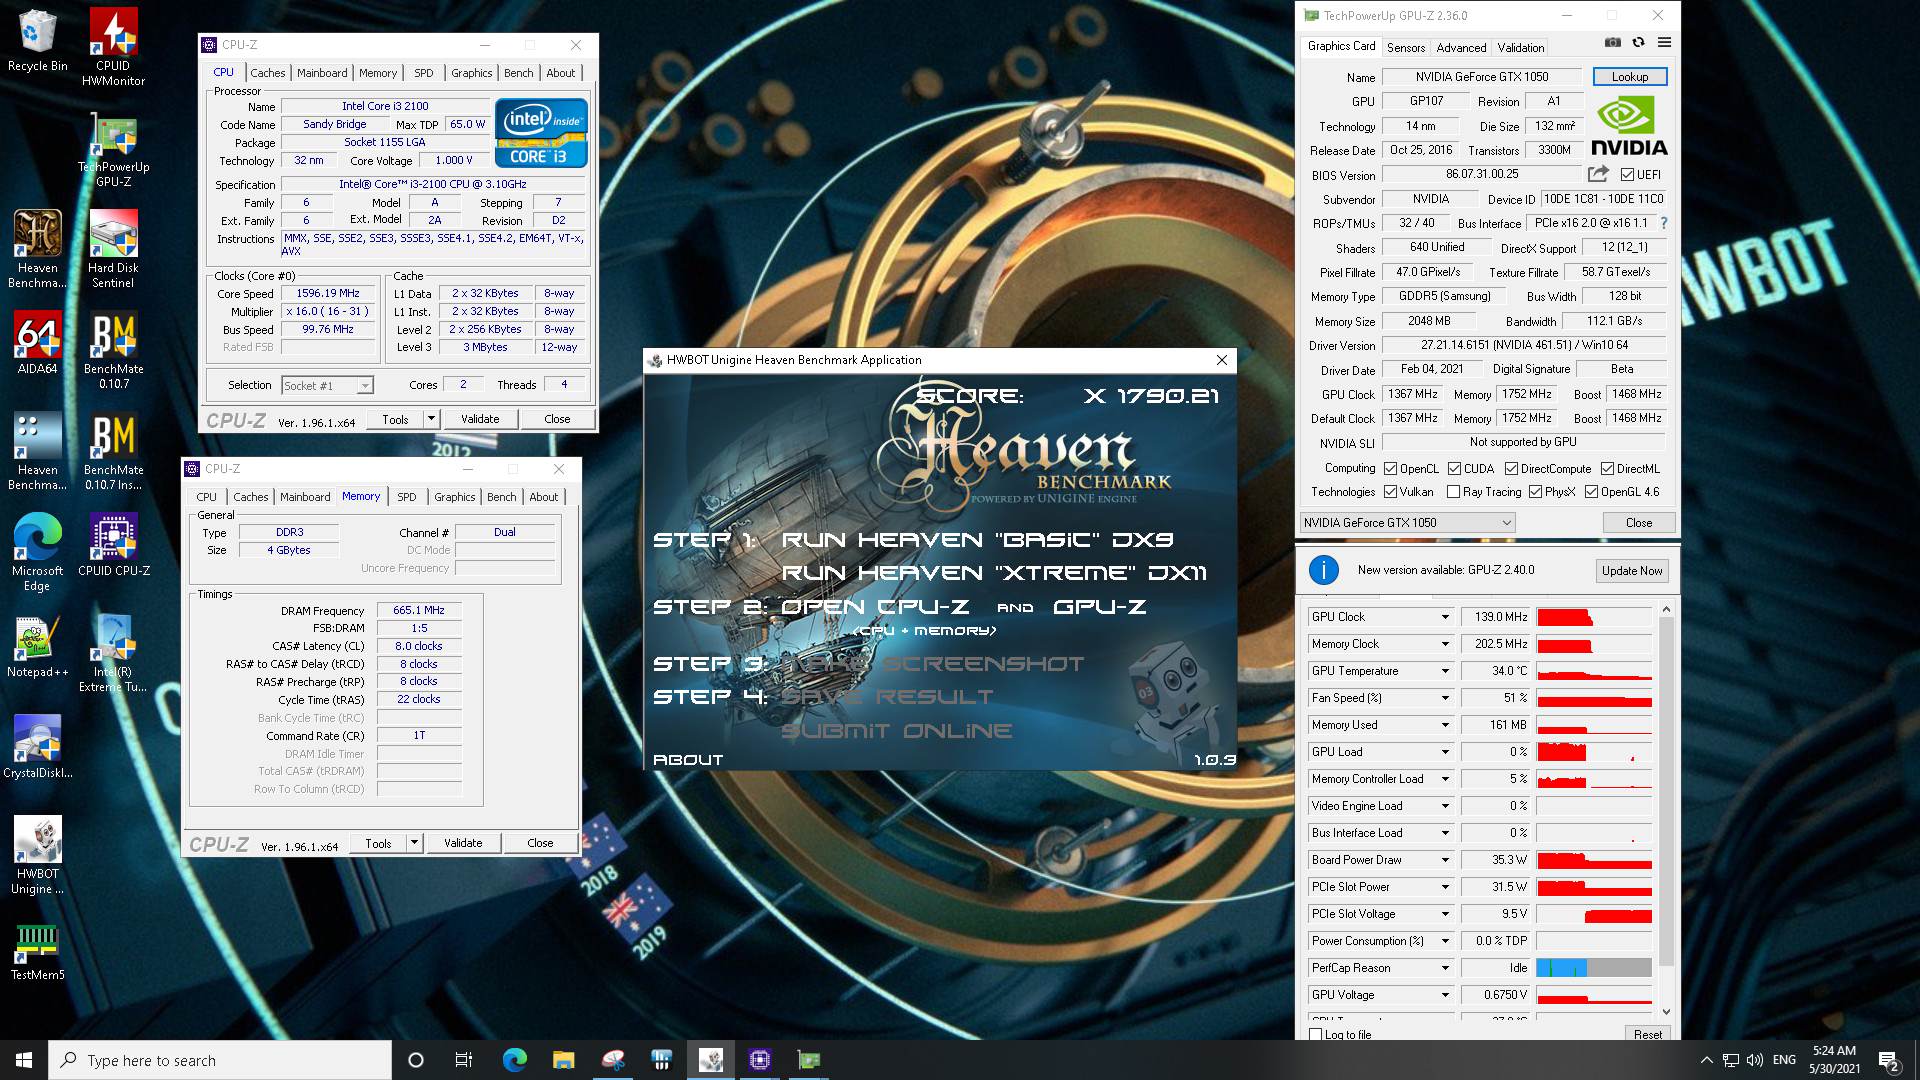1920x1080 pixels.
Task: Open GPU-Z hamburger menu icon
Action: pyautogui.click(x=1664, y=43)
